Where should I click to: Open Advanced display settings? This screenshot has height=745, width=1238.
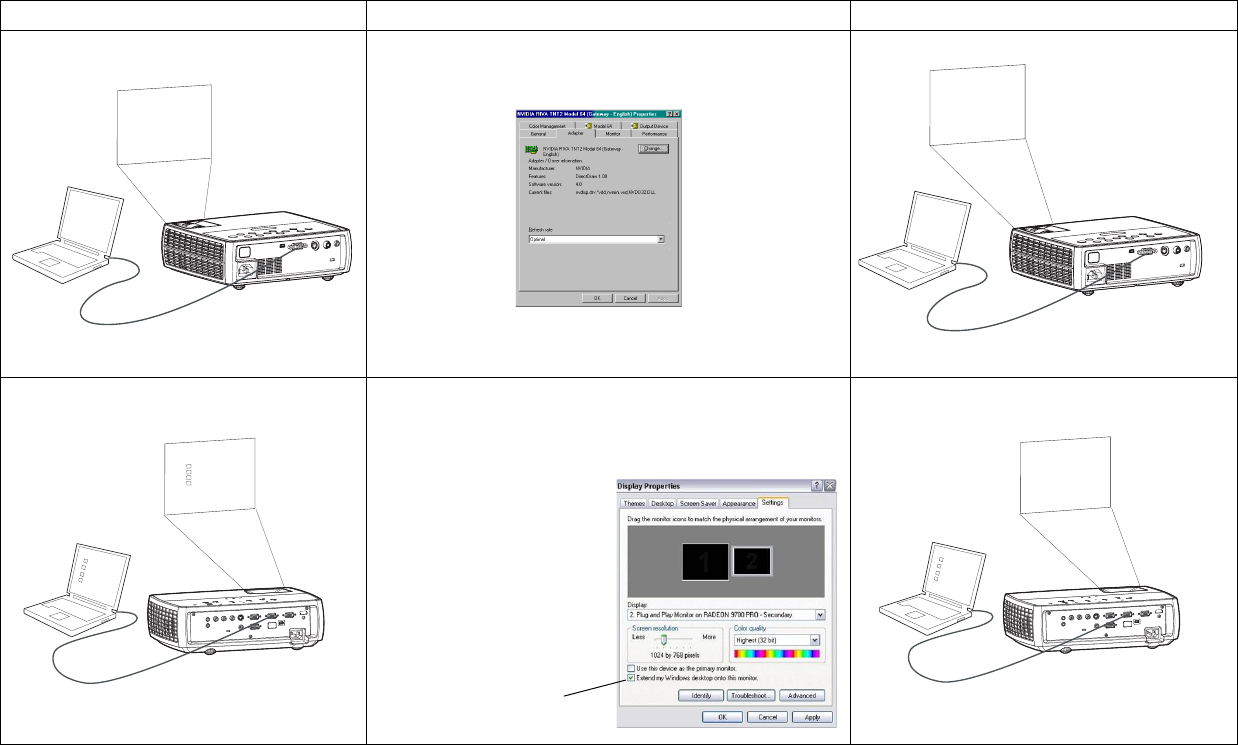[802, 695]
